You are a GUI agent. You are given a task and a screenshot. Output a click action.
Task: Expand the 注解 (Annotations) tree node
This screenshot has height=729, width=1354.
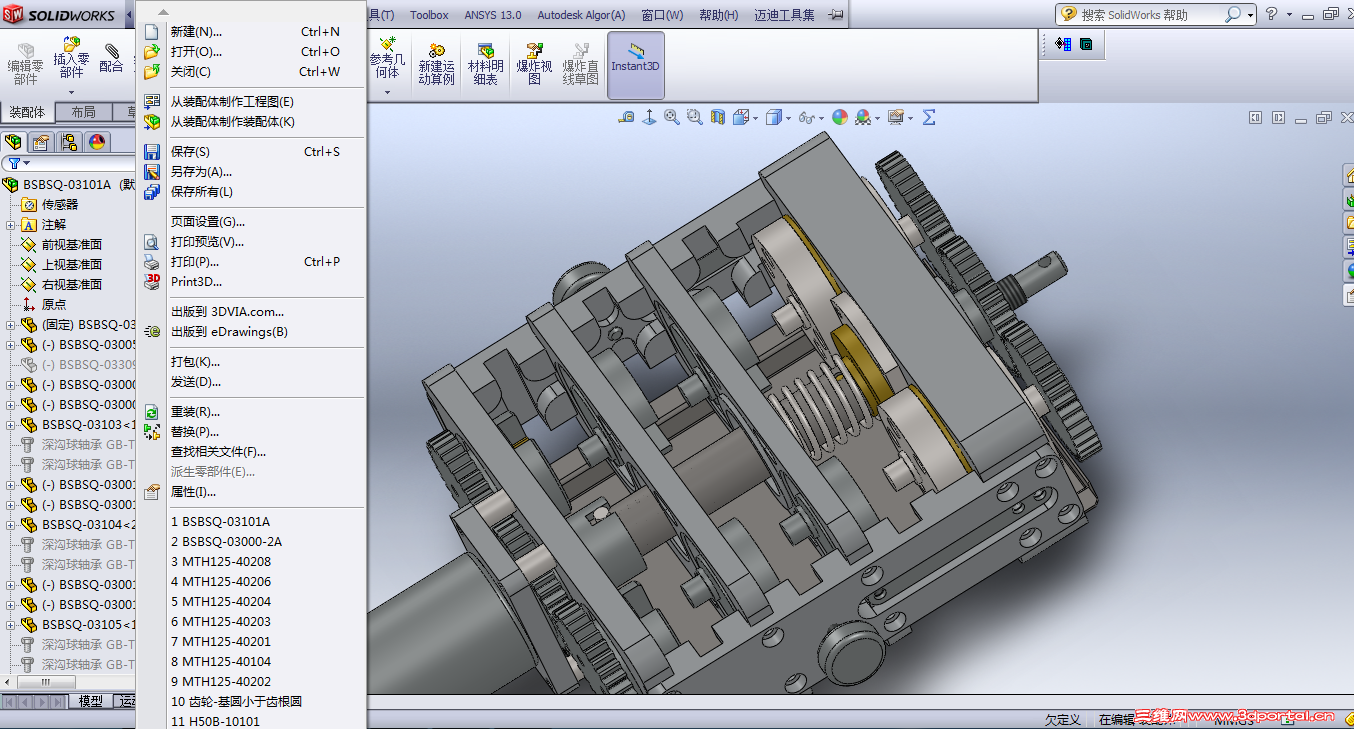pos(11,225)
